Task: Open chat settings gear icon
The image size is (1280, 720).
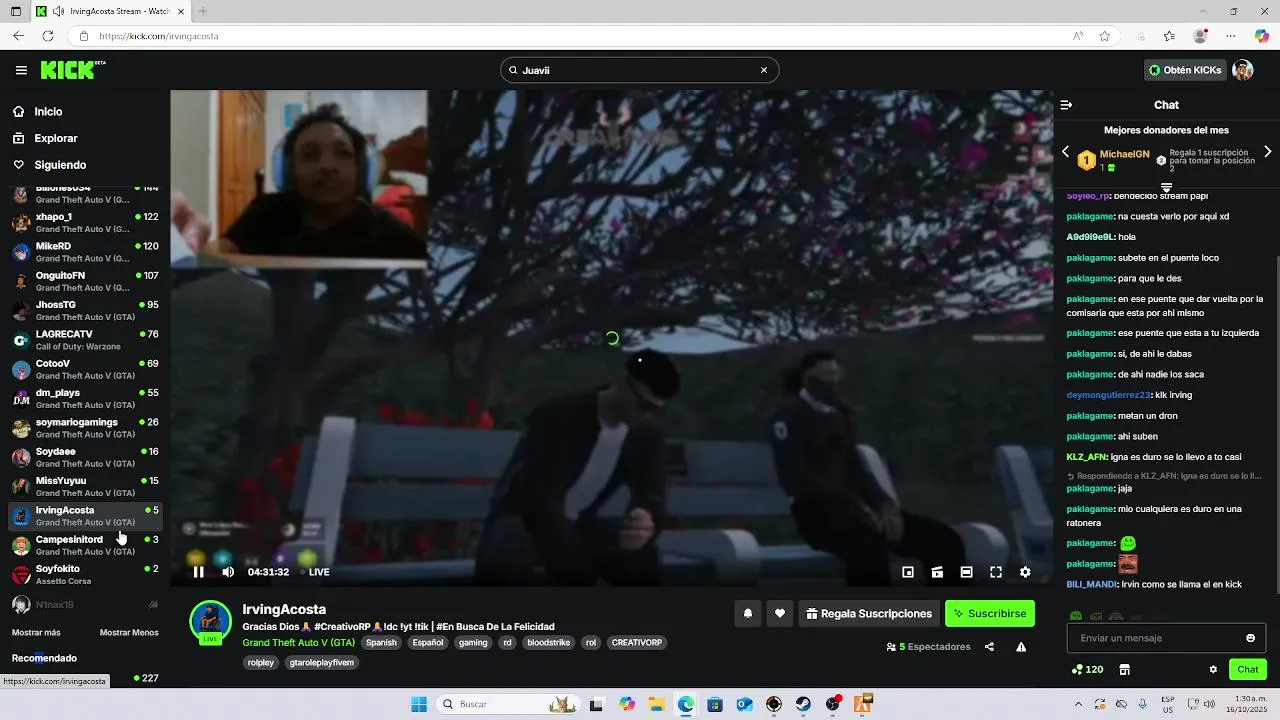Action: pyautogui.click(x=1213, y=670)
